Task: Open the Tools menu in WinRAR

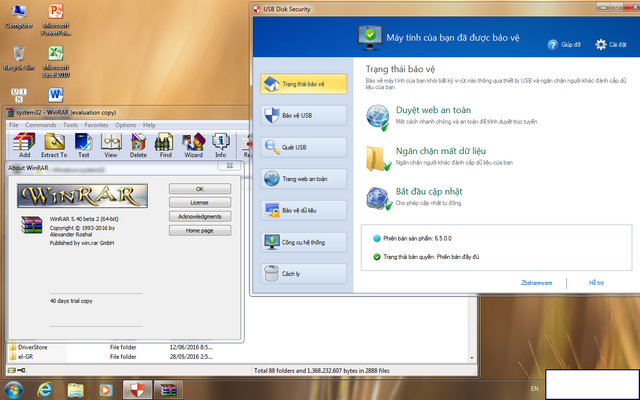Action: pyautogui.click(x=70, y=125)
